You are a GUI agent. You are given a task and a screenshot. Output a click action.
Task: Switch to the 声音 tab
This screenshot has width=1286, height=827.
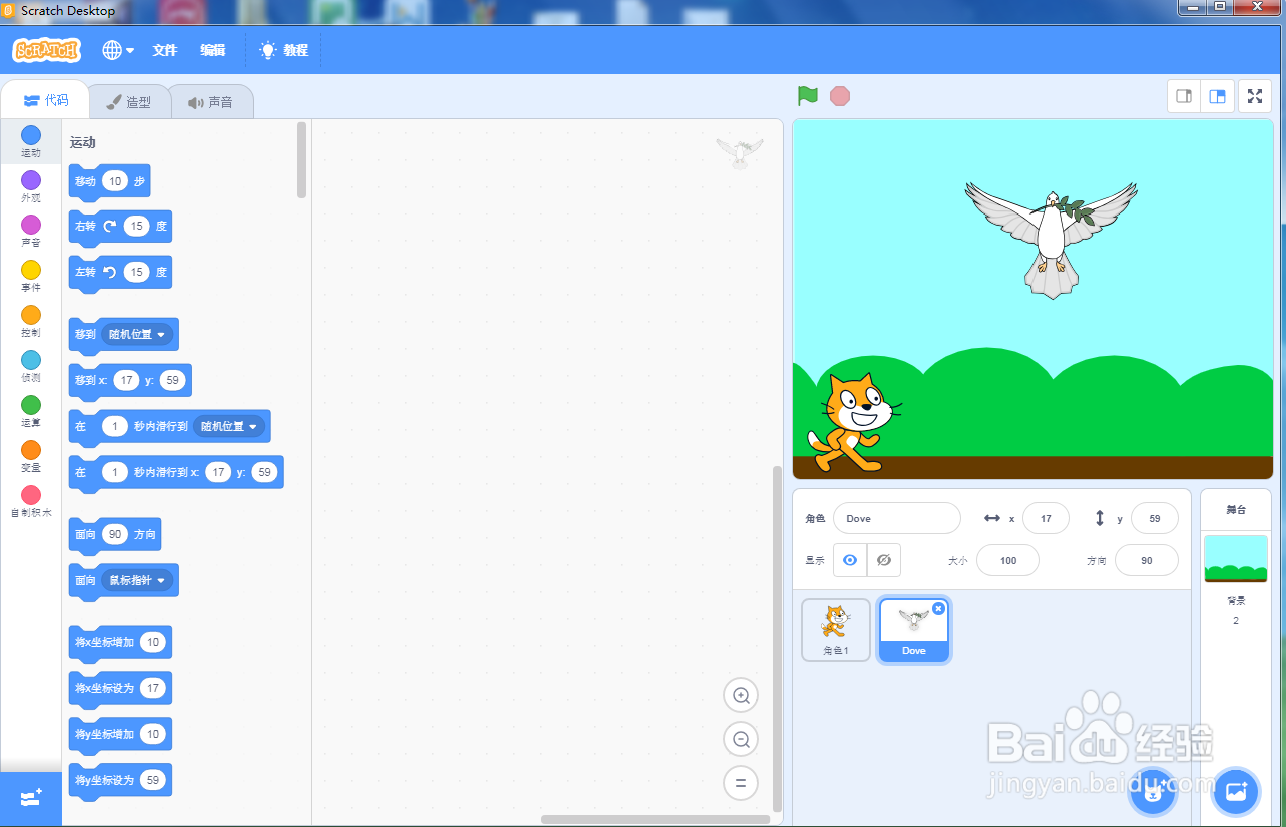tap(210, 102)
